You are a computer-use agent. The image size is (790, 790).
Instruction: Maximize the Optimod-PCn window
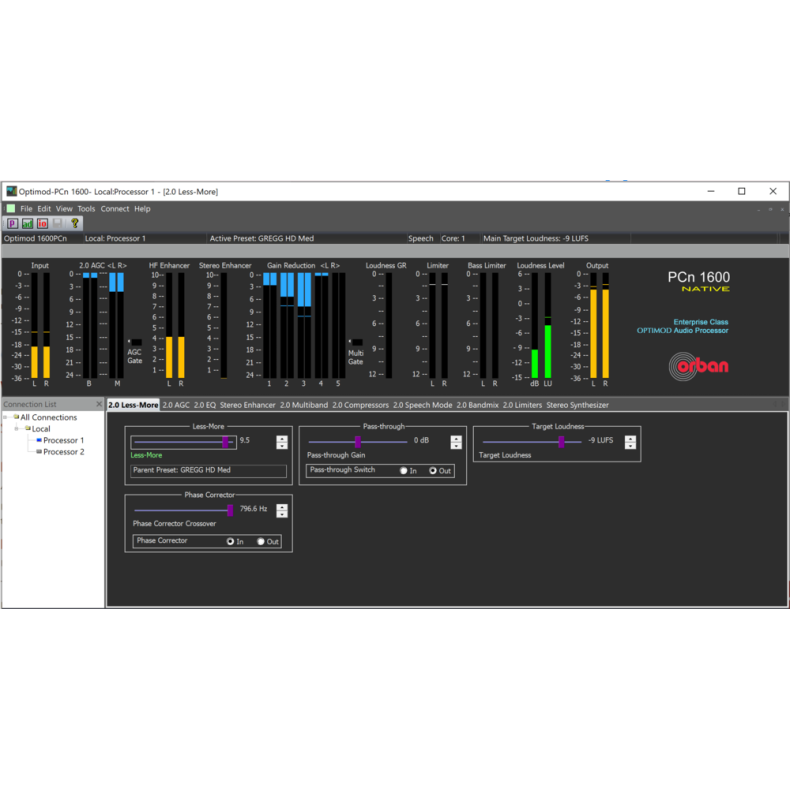742,191
